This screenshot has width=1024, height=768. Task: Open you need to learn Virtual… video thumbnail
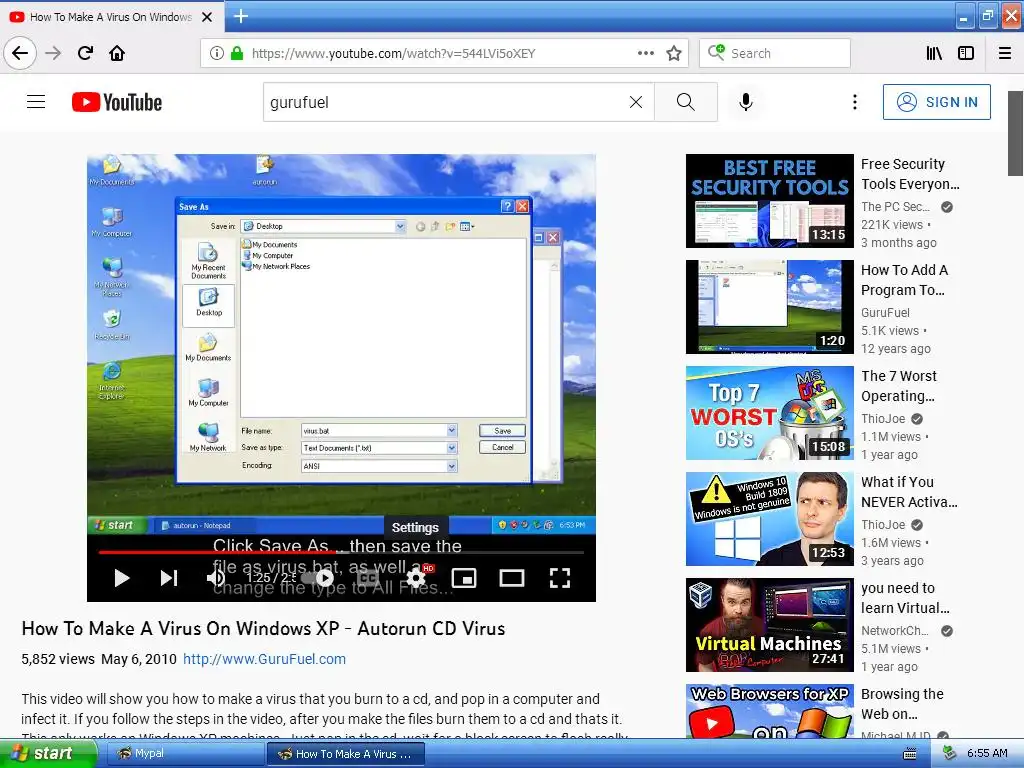[769, 625]
